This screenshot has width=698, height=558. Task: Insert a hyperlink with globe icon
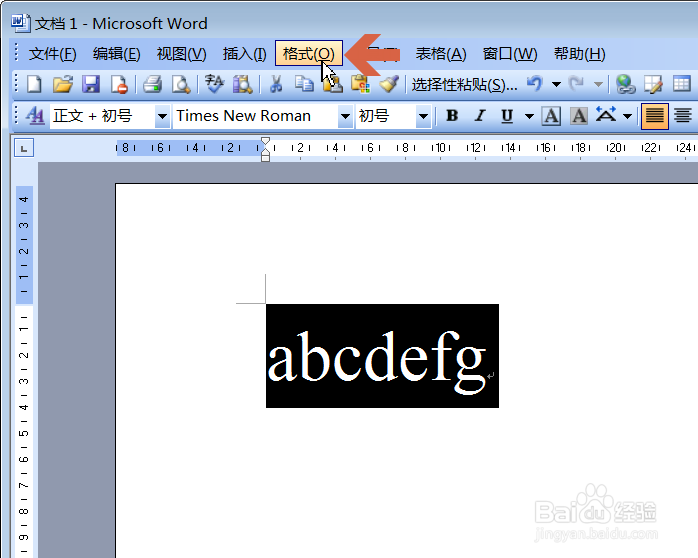point(625,84)
